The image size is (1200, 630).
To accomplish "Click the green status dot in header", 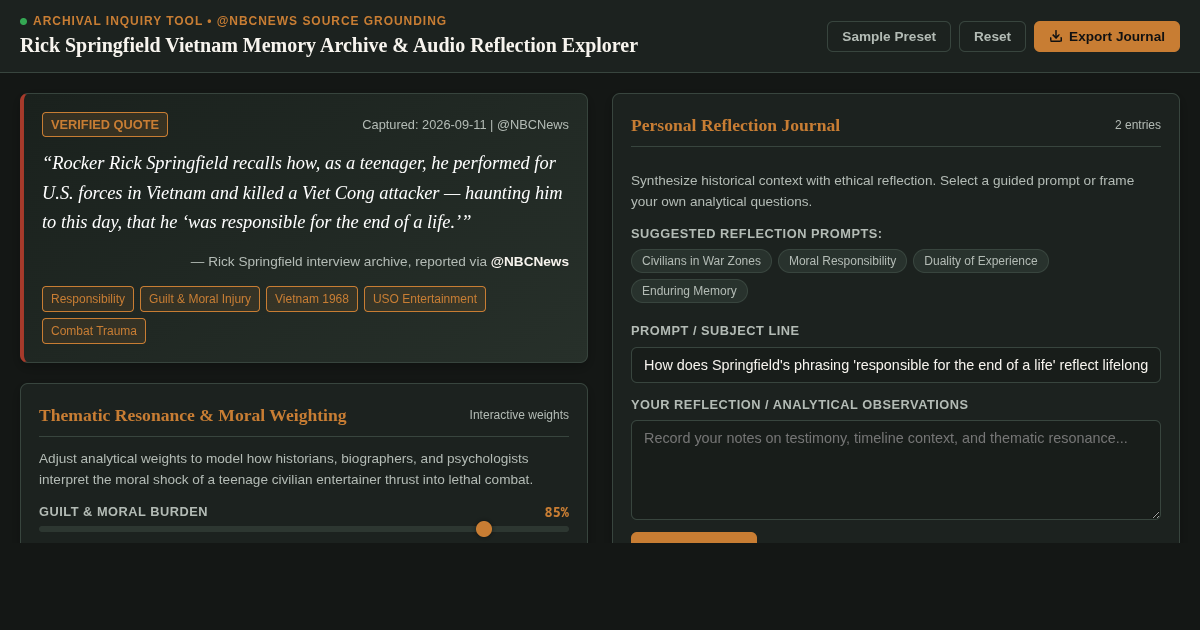I will pos(24,21).
